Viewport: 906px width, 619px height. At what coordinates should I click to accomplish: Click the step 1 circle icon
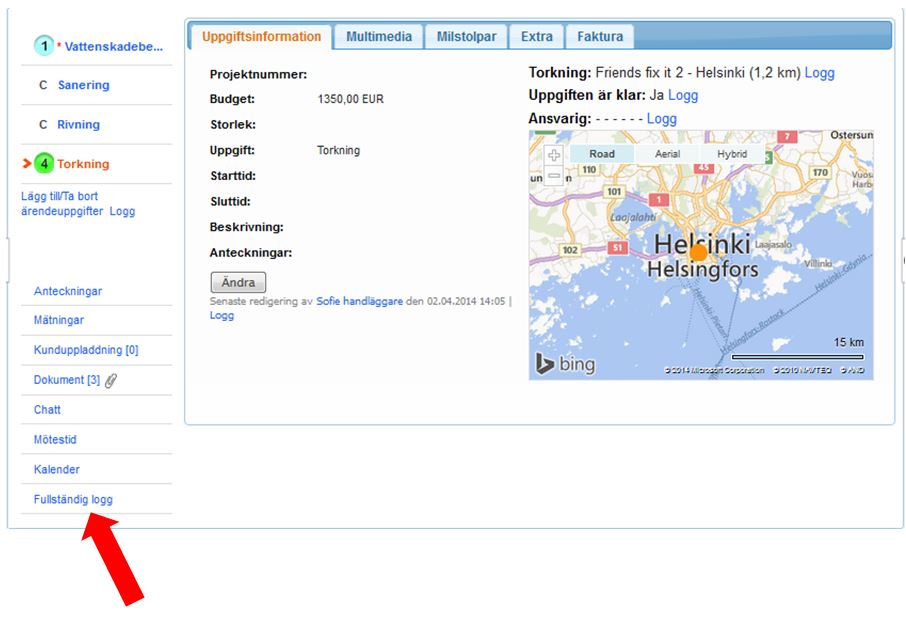point(44,46)
